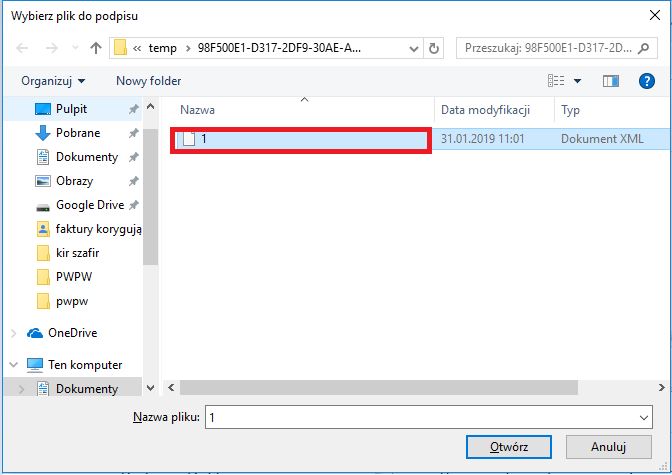Click the Up one level arrow icon

96,48
